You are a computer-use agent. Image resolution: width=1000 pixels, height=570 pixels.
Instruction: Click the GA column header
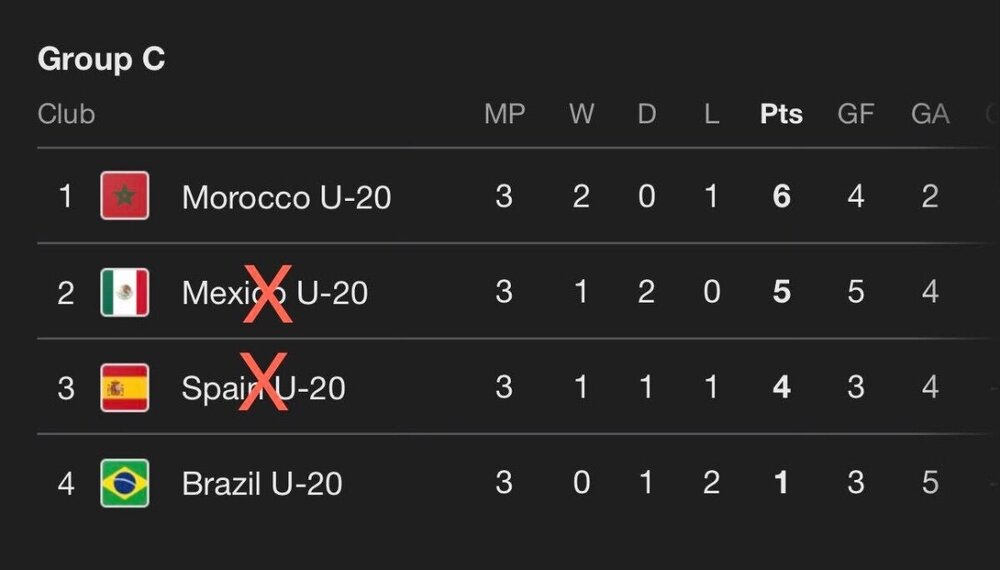[930, 114]
